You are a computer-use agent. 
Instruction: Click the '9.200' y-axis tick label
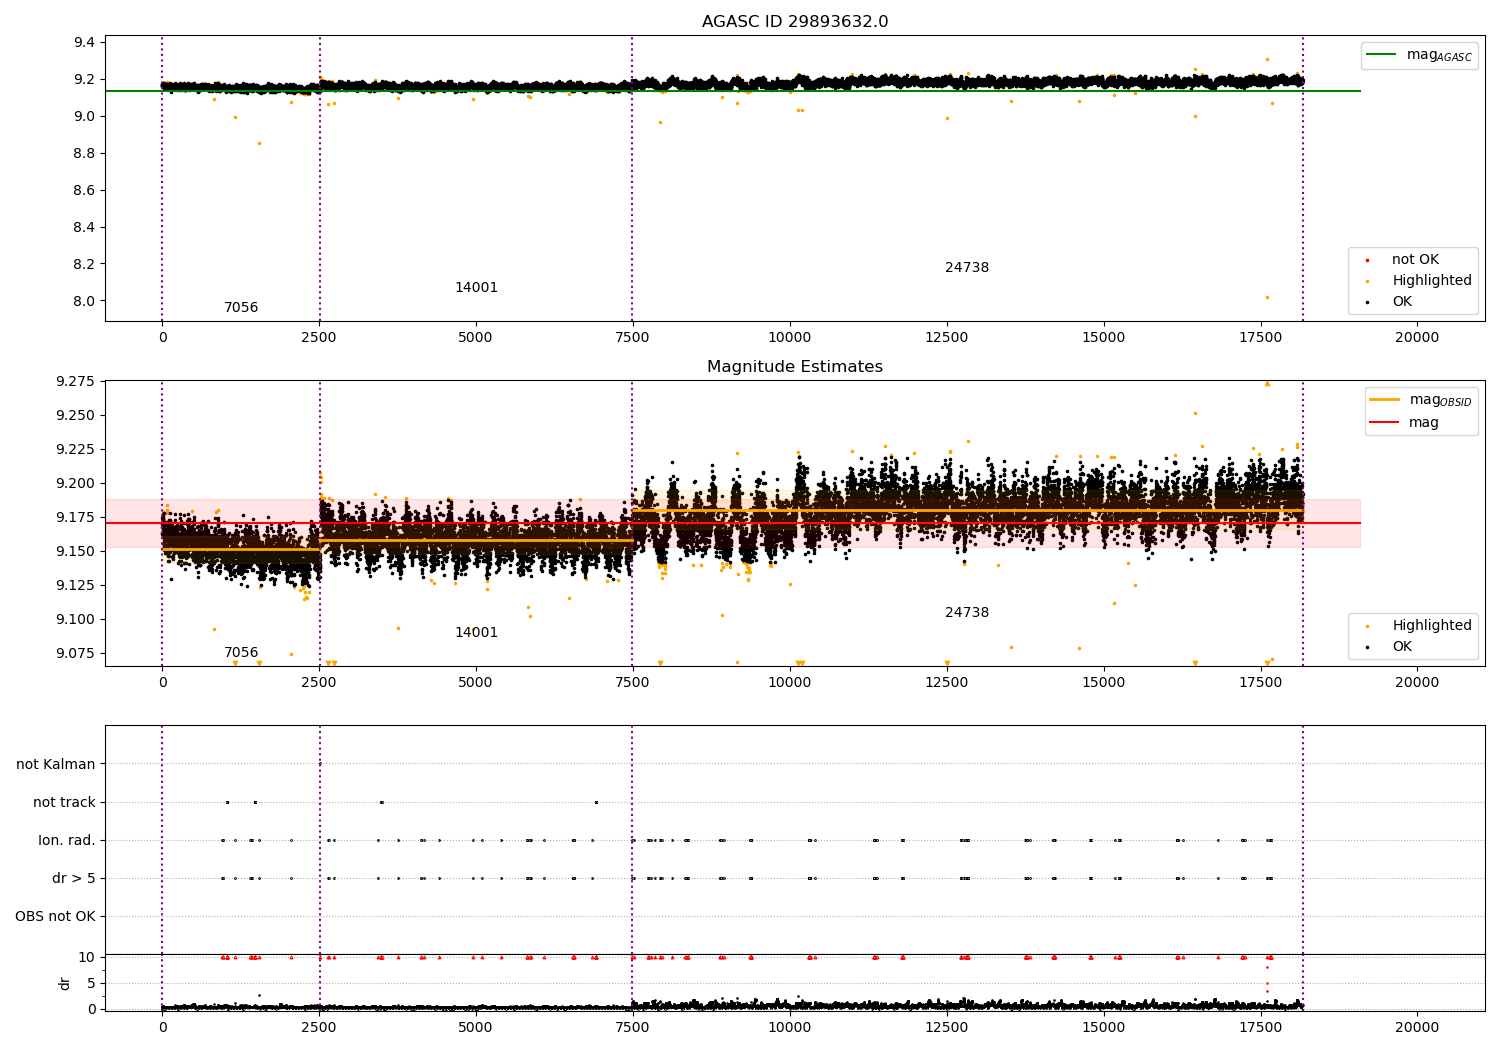click(77, 484)
